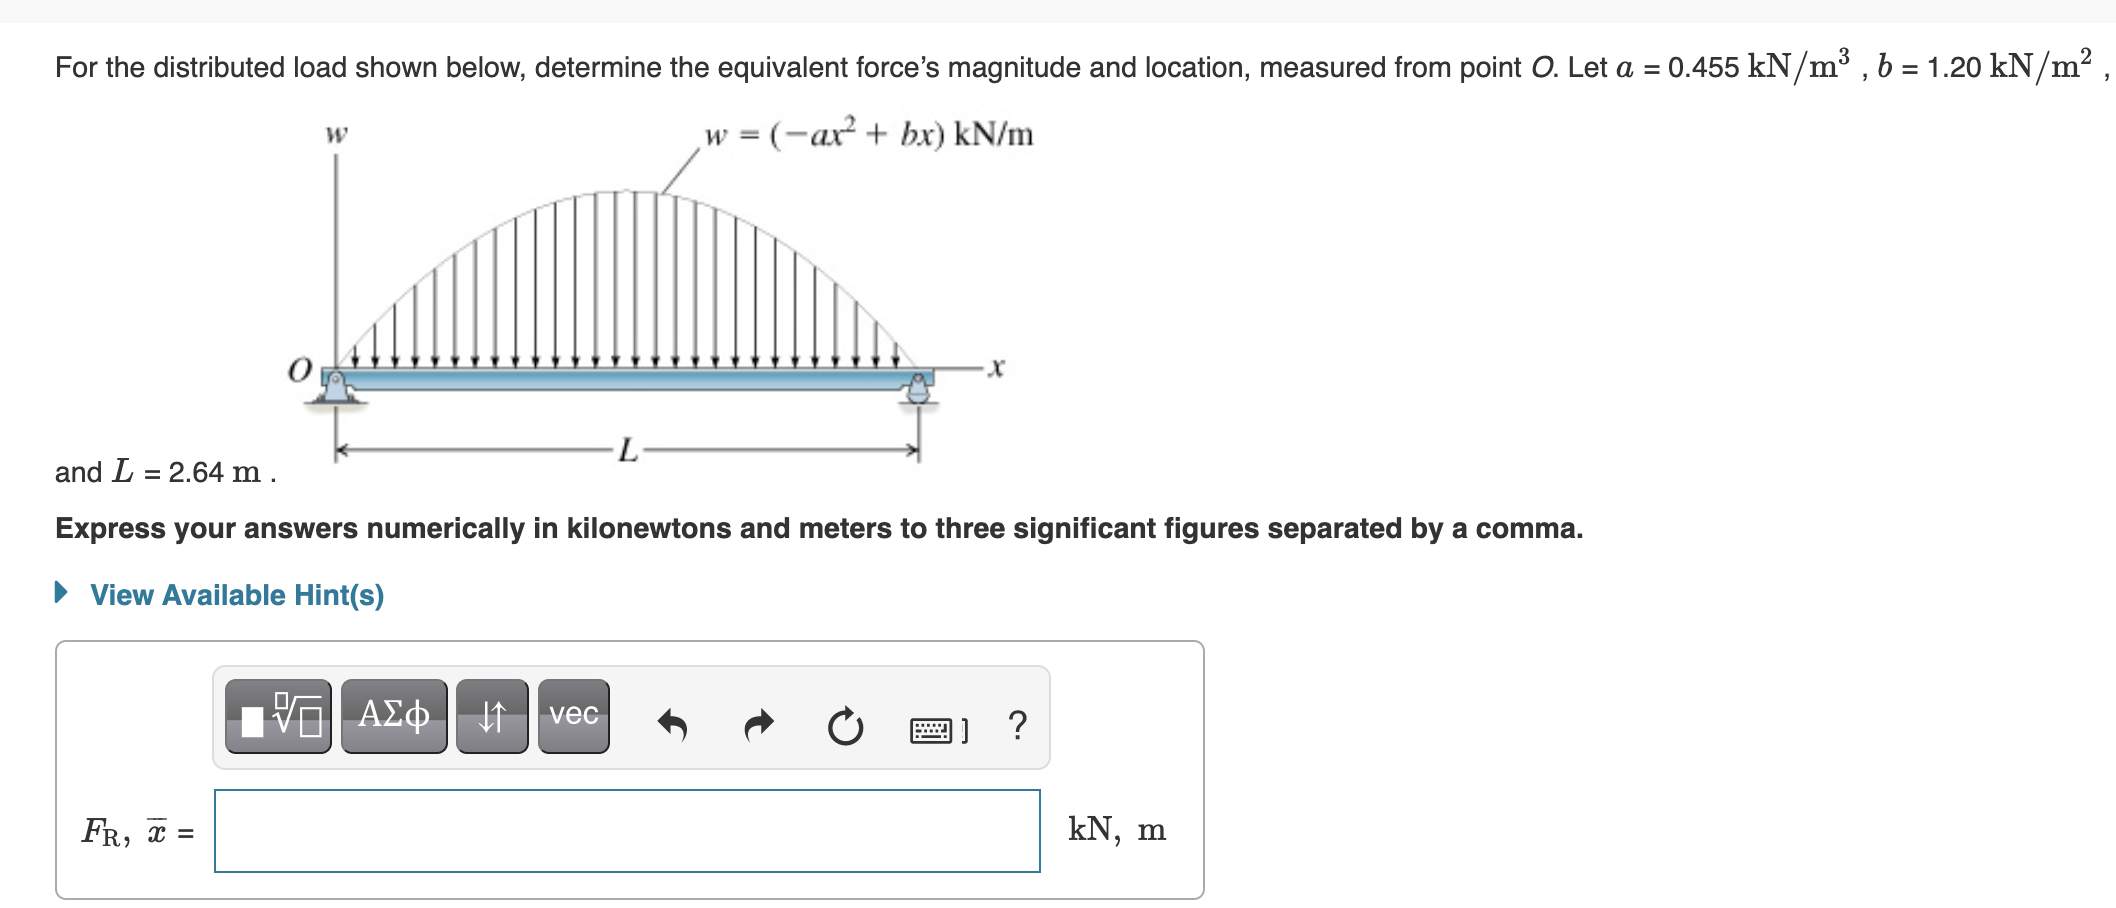Toggle the up/down arrows formatting button
This screenshot has height=908, width=2116.
491,715
